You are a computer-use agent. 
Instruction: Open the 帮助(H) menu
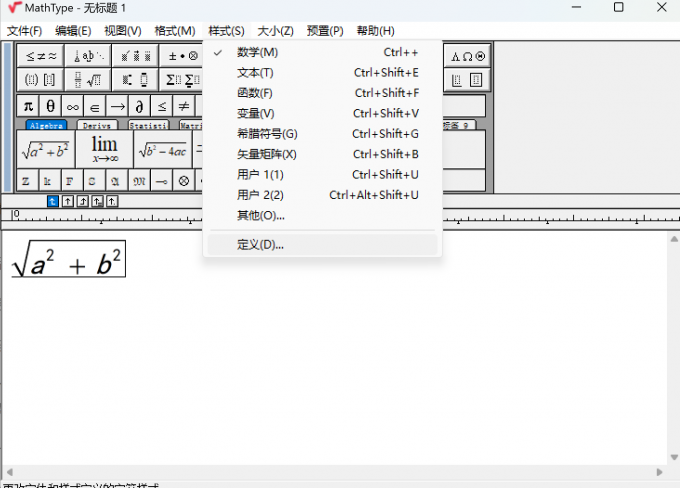[376, 31]
